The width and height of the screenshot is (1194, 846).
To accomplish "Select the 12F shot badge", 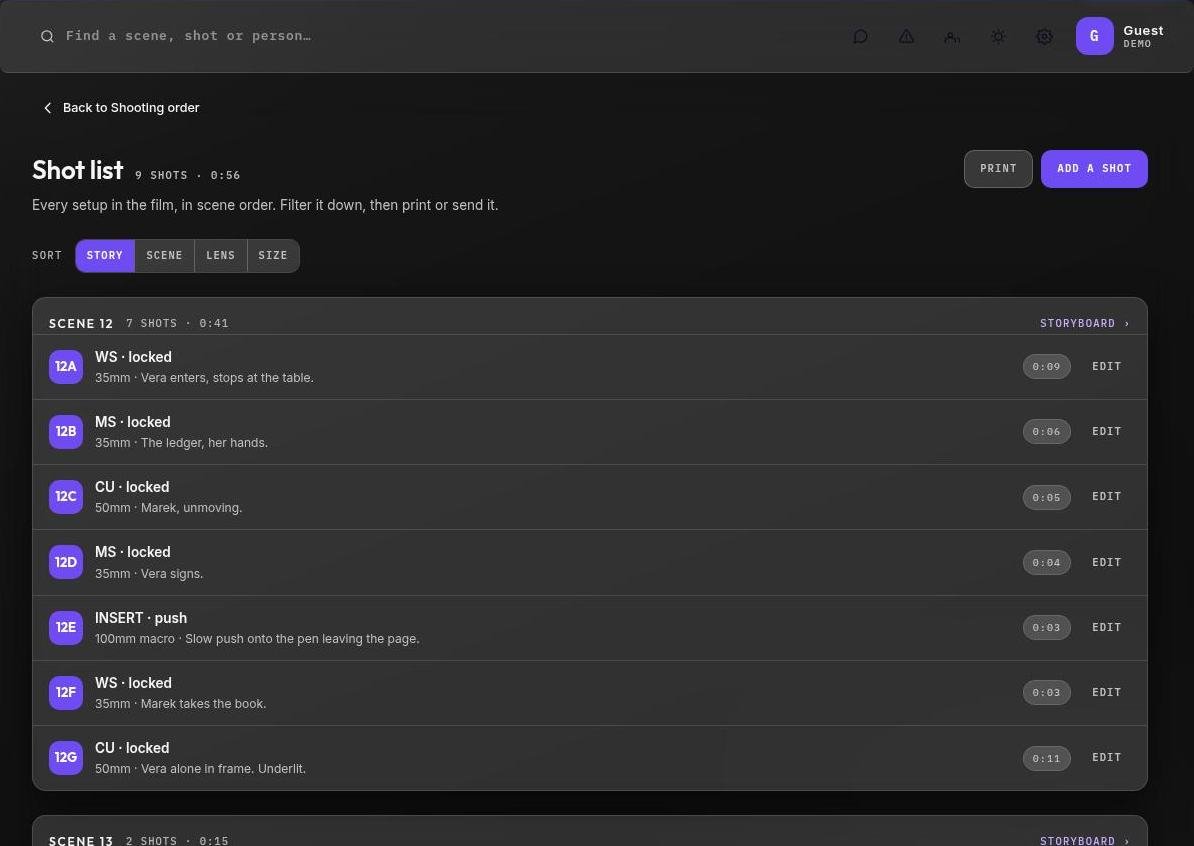I will point(65,692).
